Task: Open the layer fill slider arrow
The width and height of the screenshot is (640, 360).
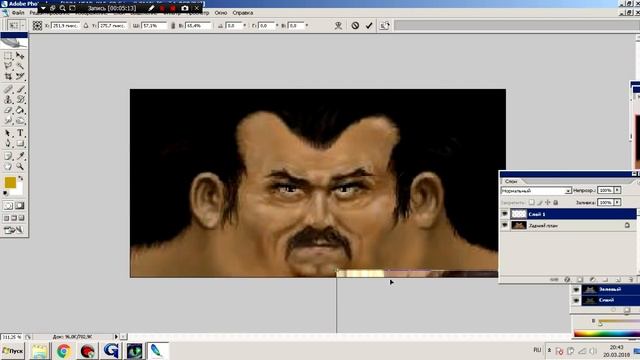Action: coord(617,202)
